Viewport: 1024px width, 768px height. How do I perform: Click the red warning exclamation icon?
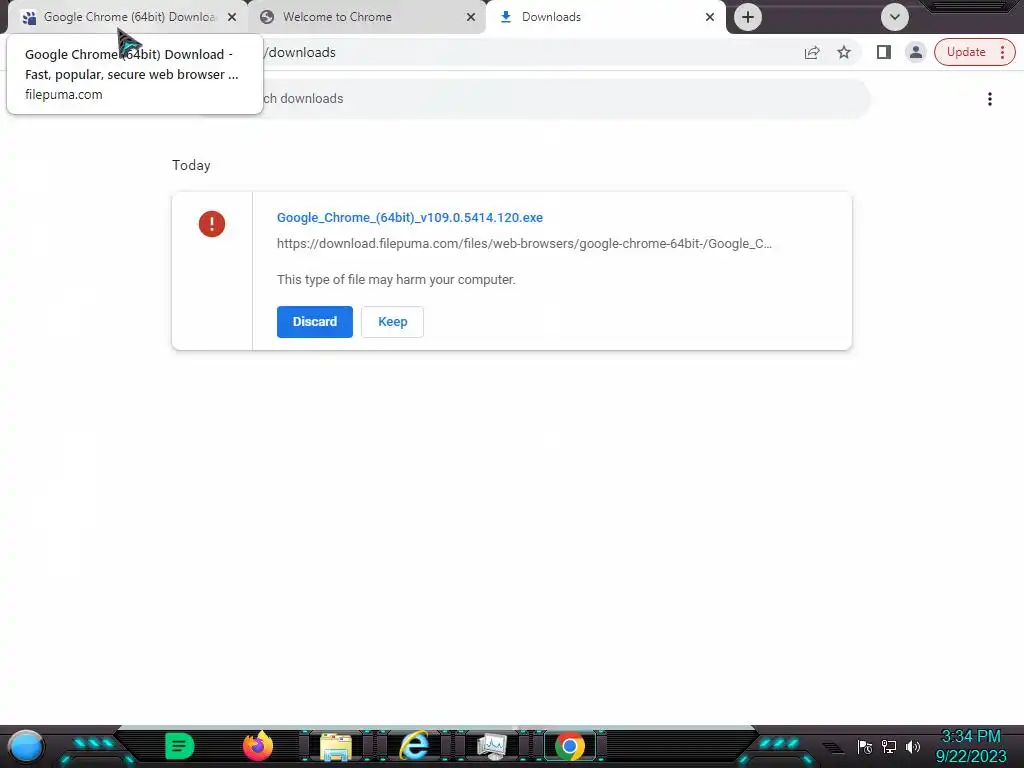point(212,224)
